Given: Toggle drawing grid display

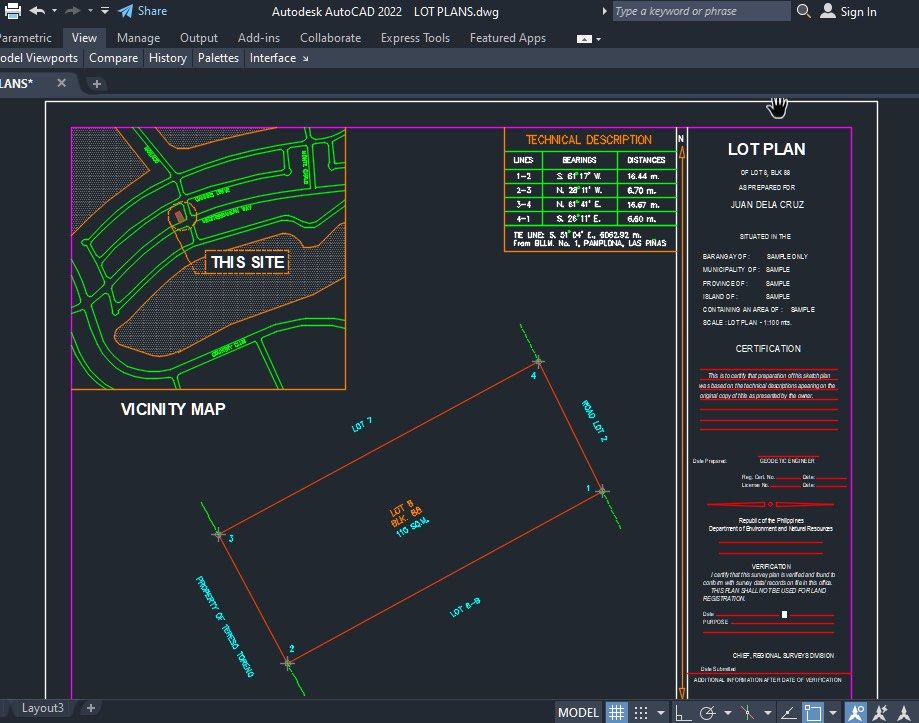Looking at the screenshot, I should click(616, 712).
